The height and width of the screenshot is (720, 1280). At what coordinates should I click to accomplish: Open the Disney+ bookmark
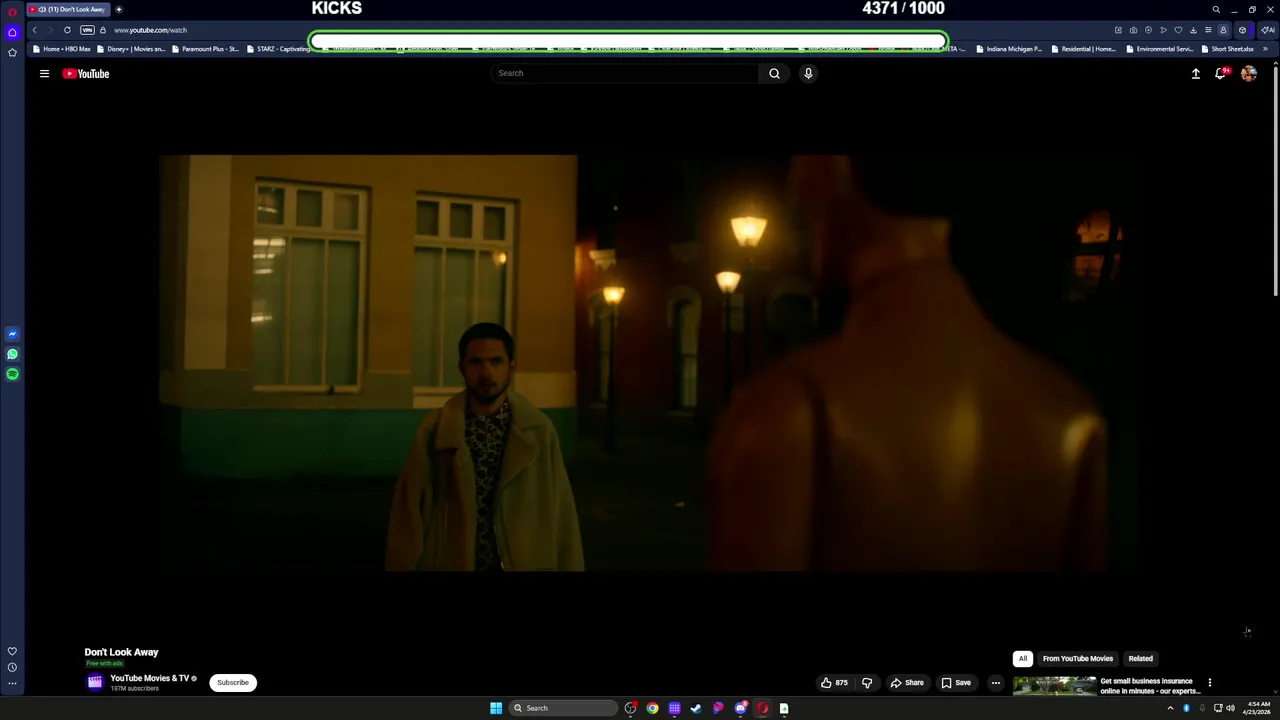[x=131, y=49]
